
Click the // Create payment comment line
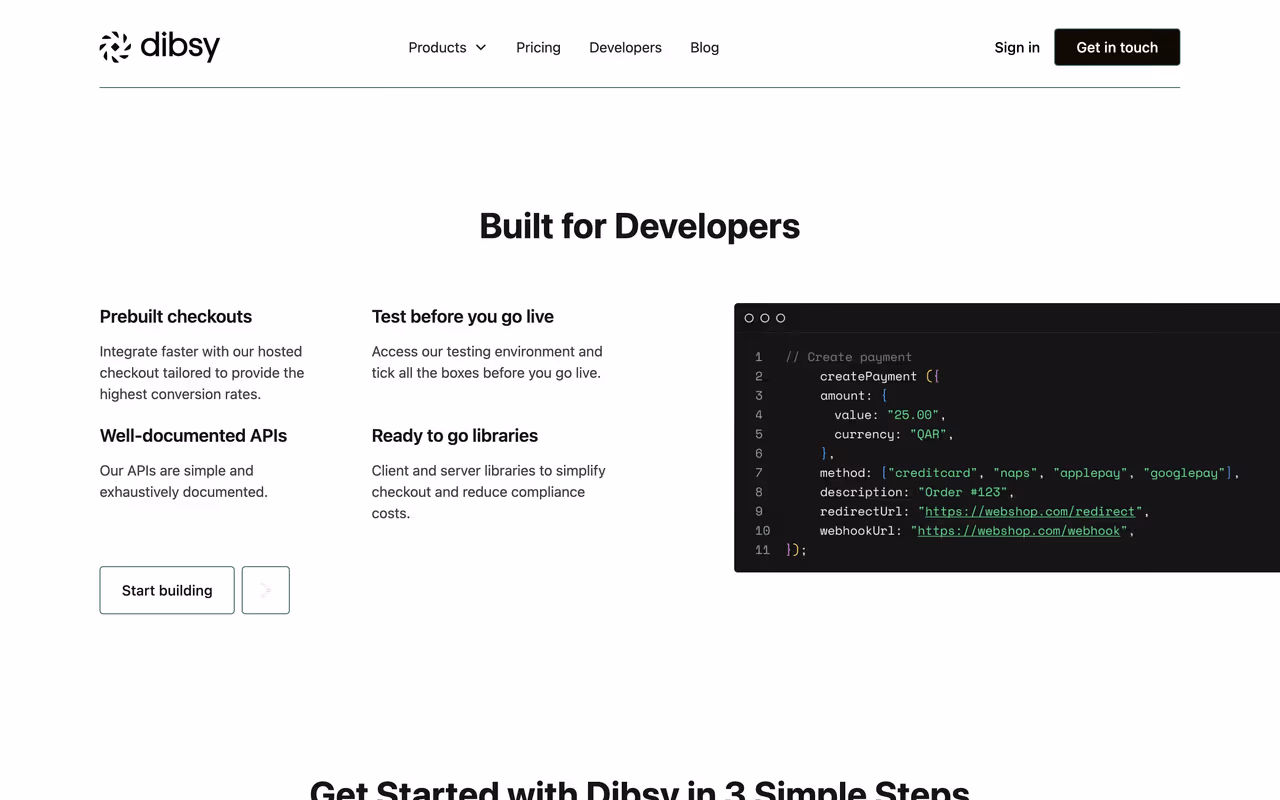click(x=849, y=357)
